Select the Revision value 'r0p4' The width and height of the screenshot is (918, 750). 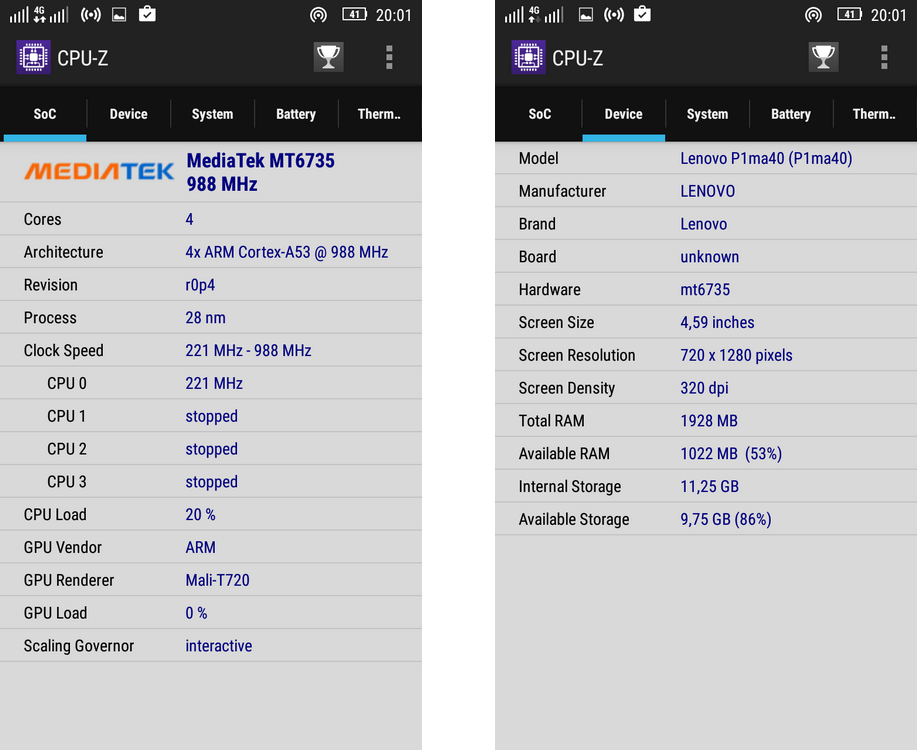tap(200, 285)
